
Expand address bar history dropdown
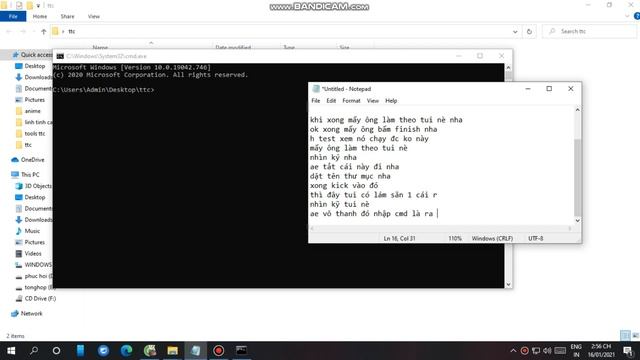click(x=515, y=31)
